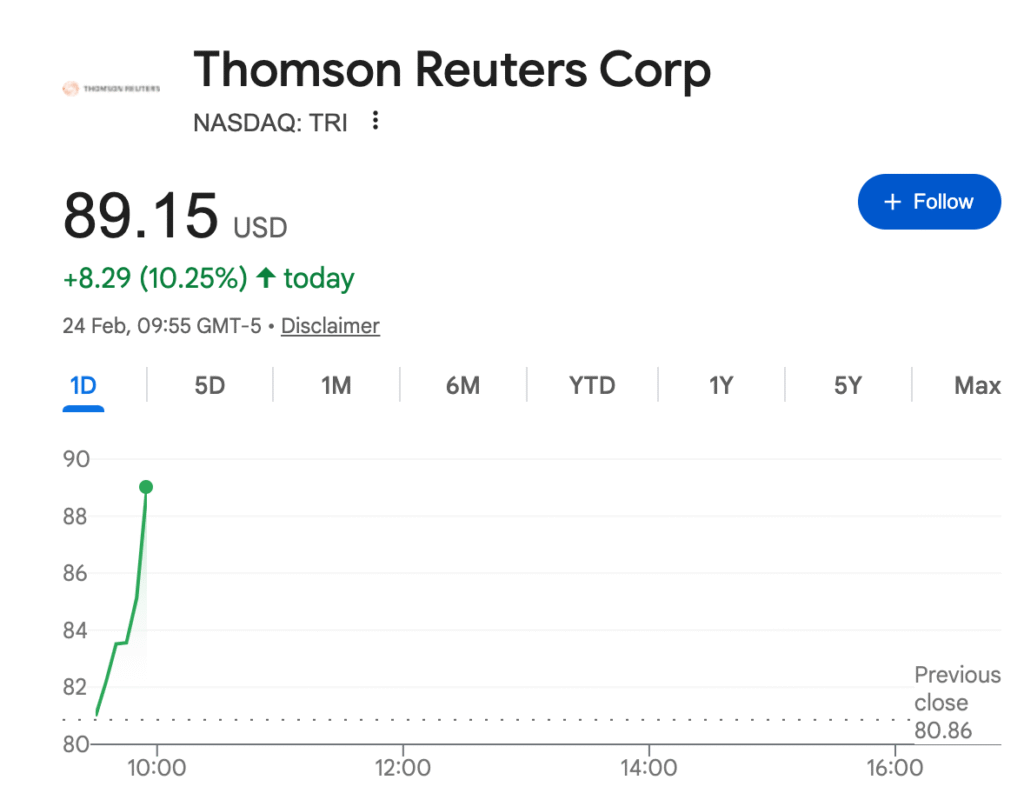Open the Disclaimer link
Screen dimensions: 1024x800
pyautogui.click(x=330, y=326)
